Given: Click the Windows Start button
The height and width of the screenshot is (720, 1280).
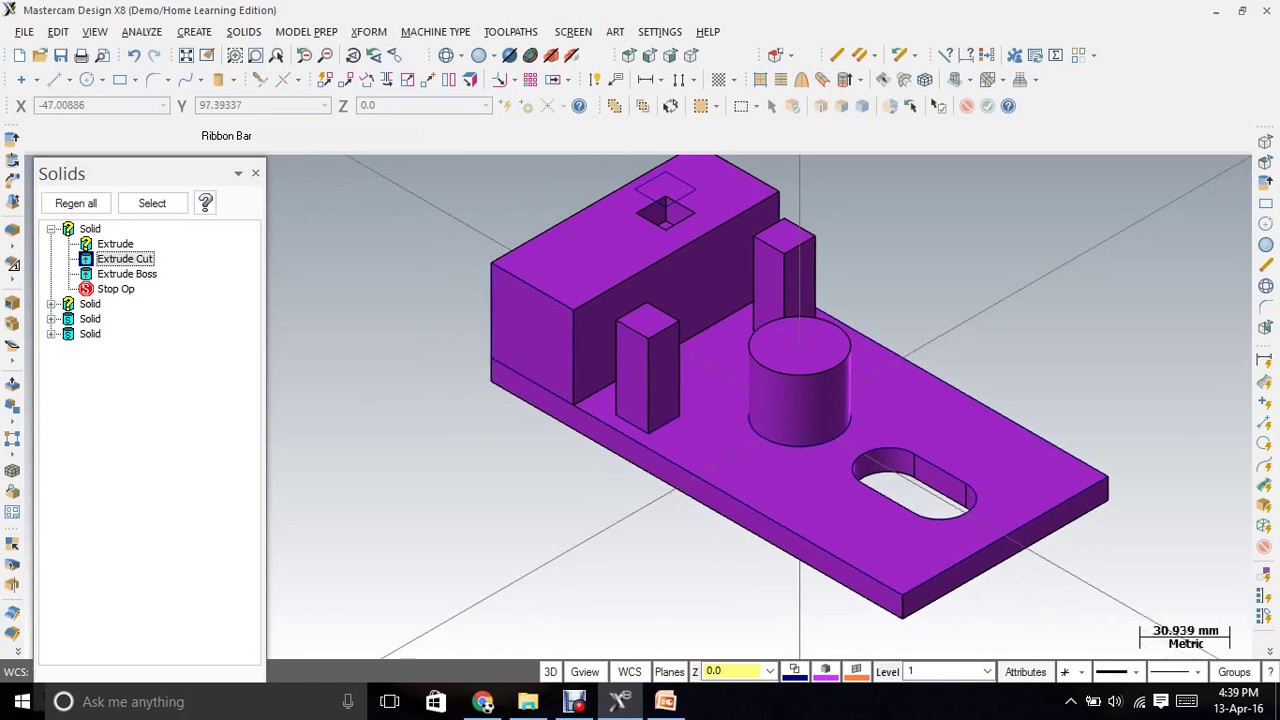Looking at the screenshot, I should tap(22, 701).
